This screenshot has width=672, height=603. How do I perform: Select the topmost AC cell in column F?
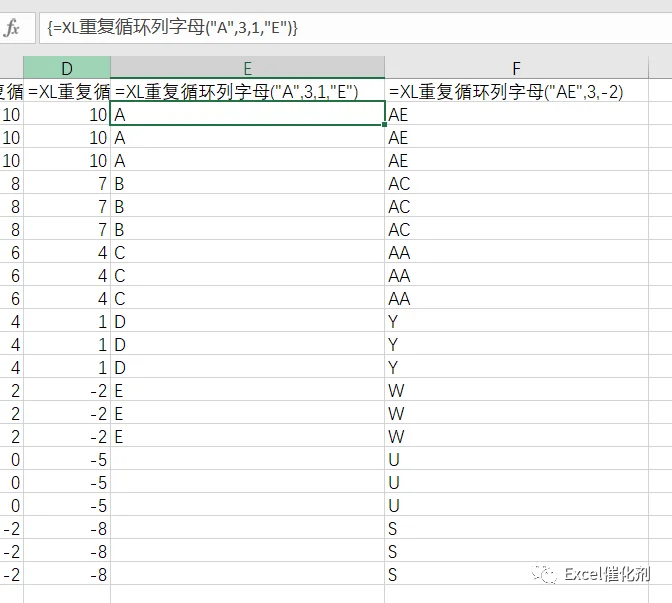click(x=516, y=183)
